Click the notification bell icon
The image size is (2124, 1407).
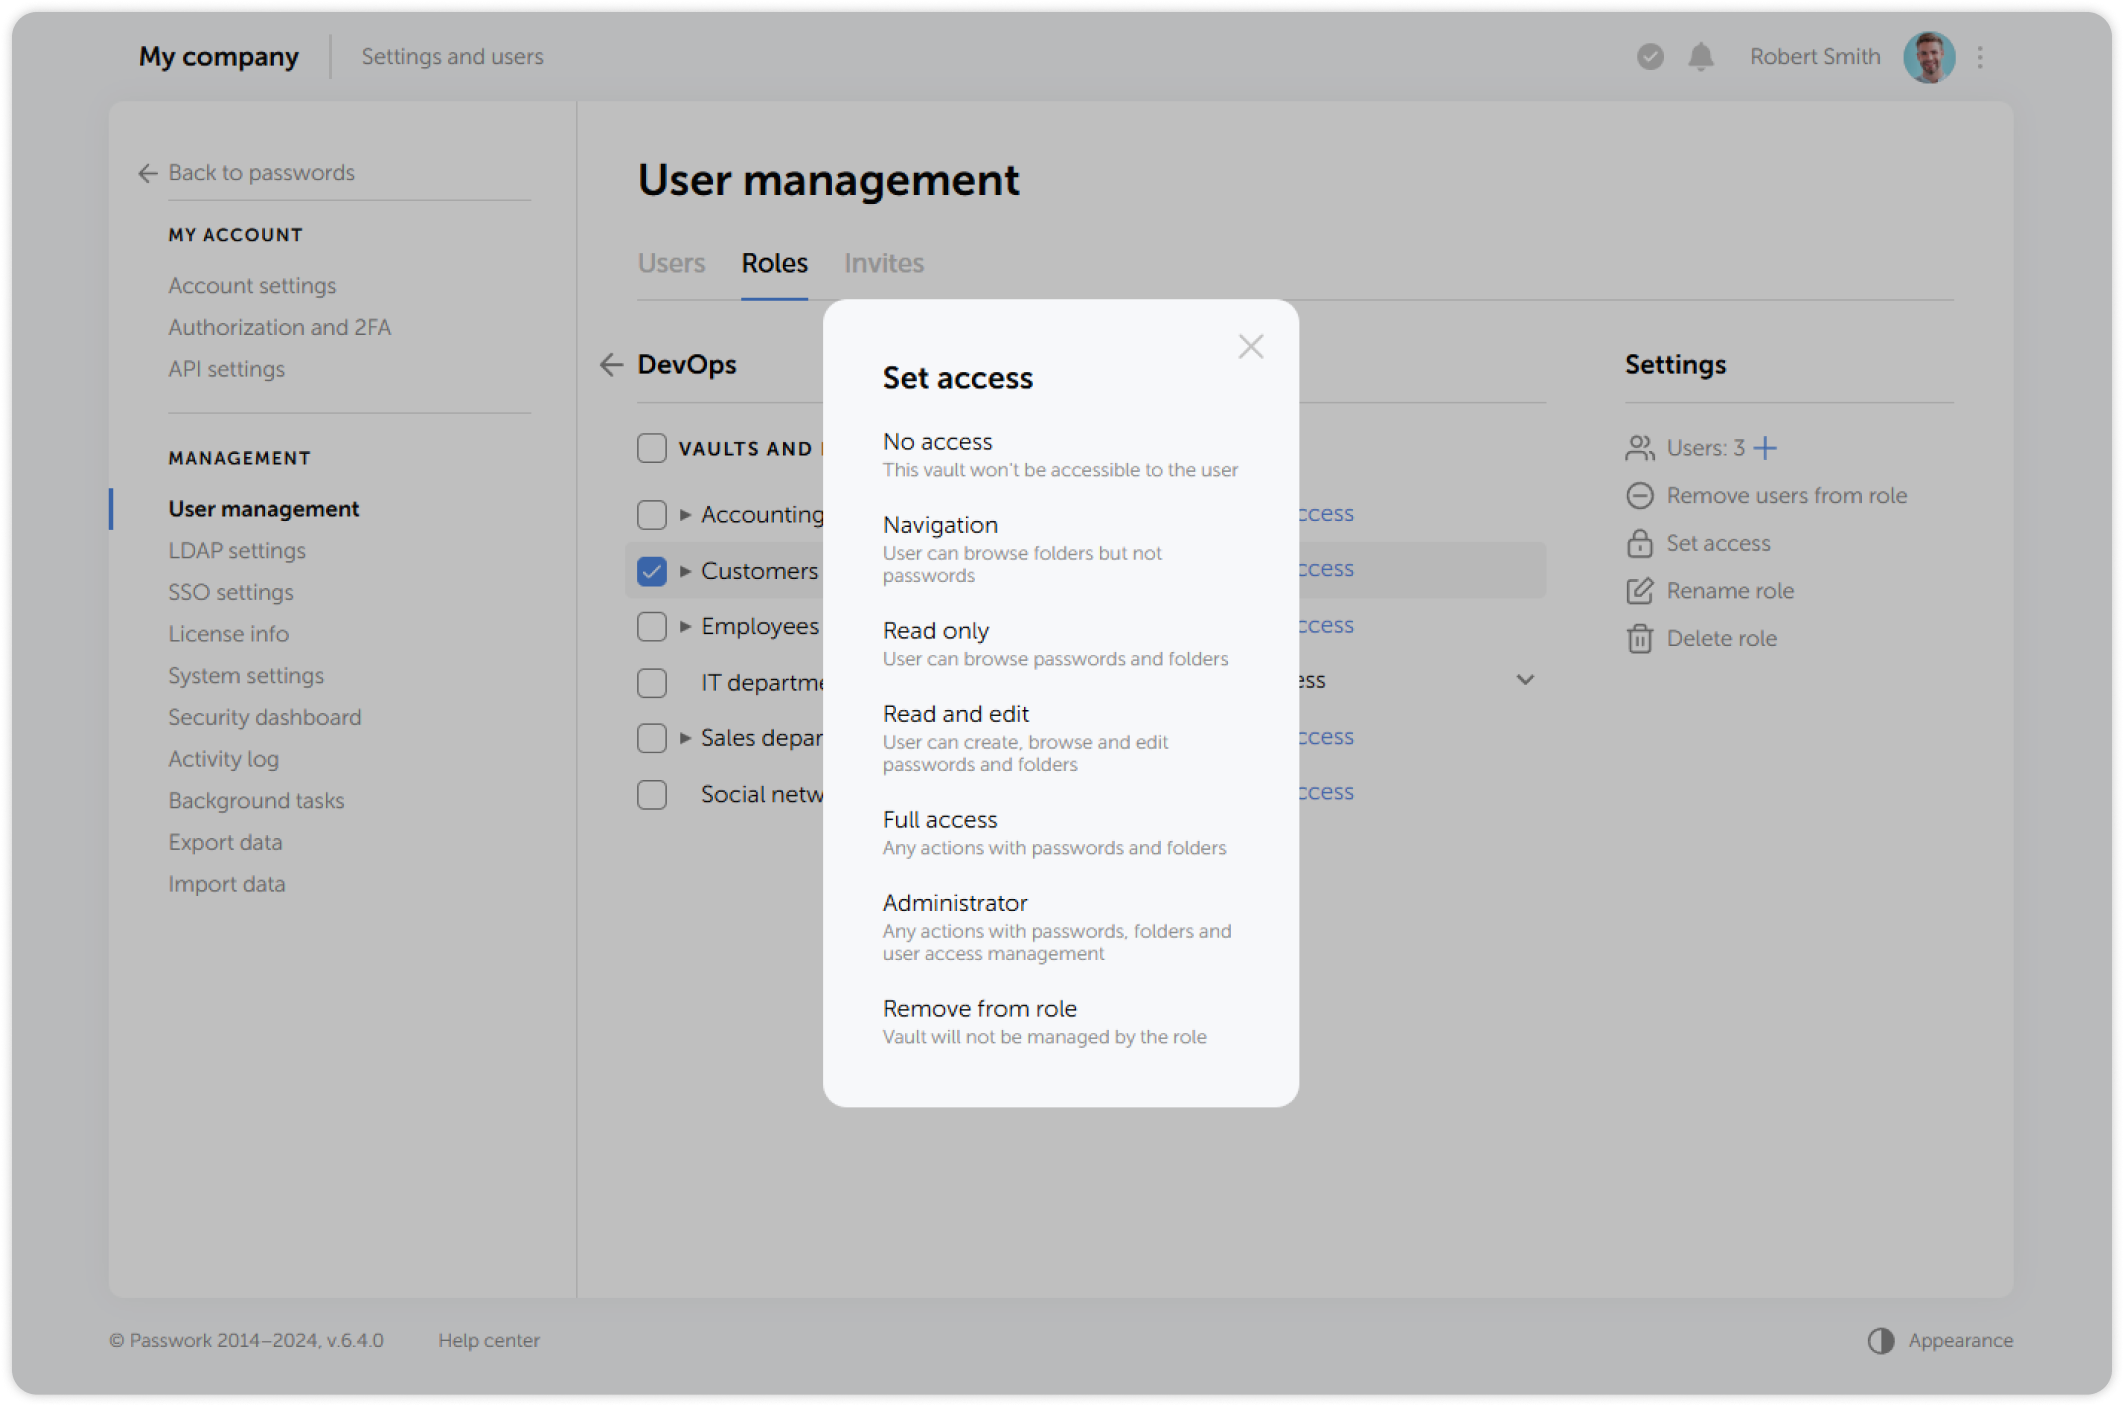pyautogui.click(x=1700, y=57)
